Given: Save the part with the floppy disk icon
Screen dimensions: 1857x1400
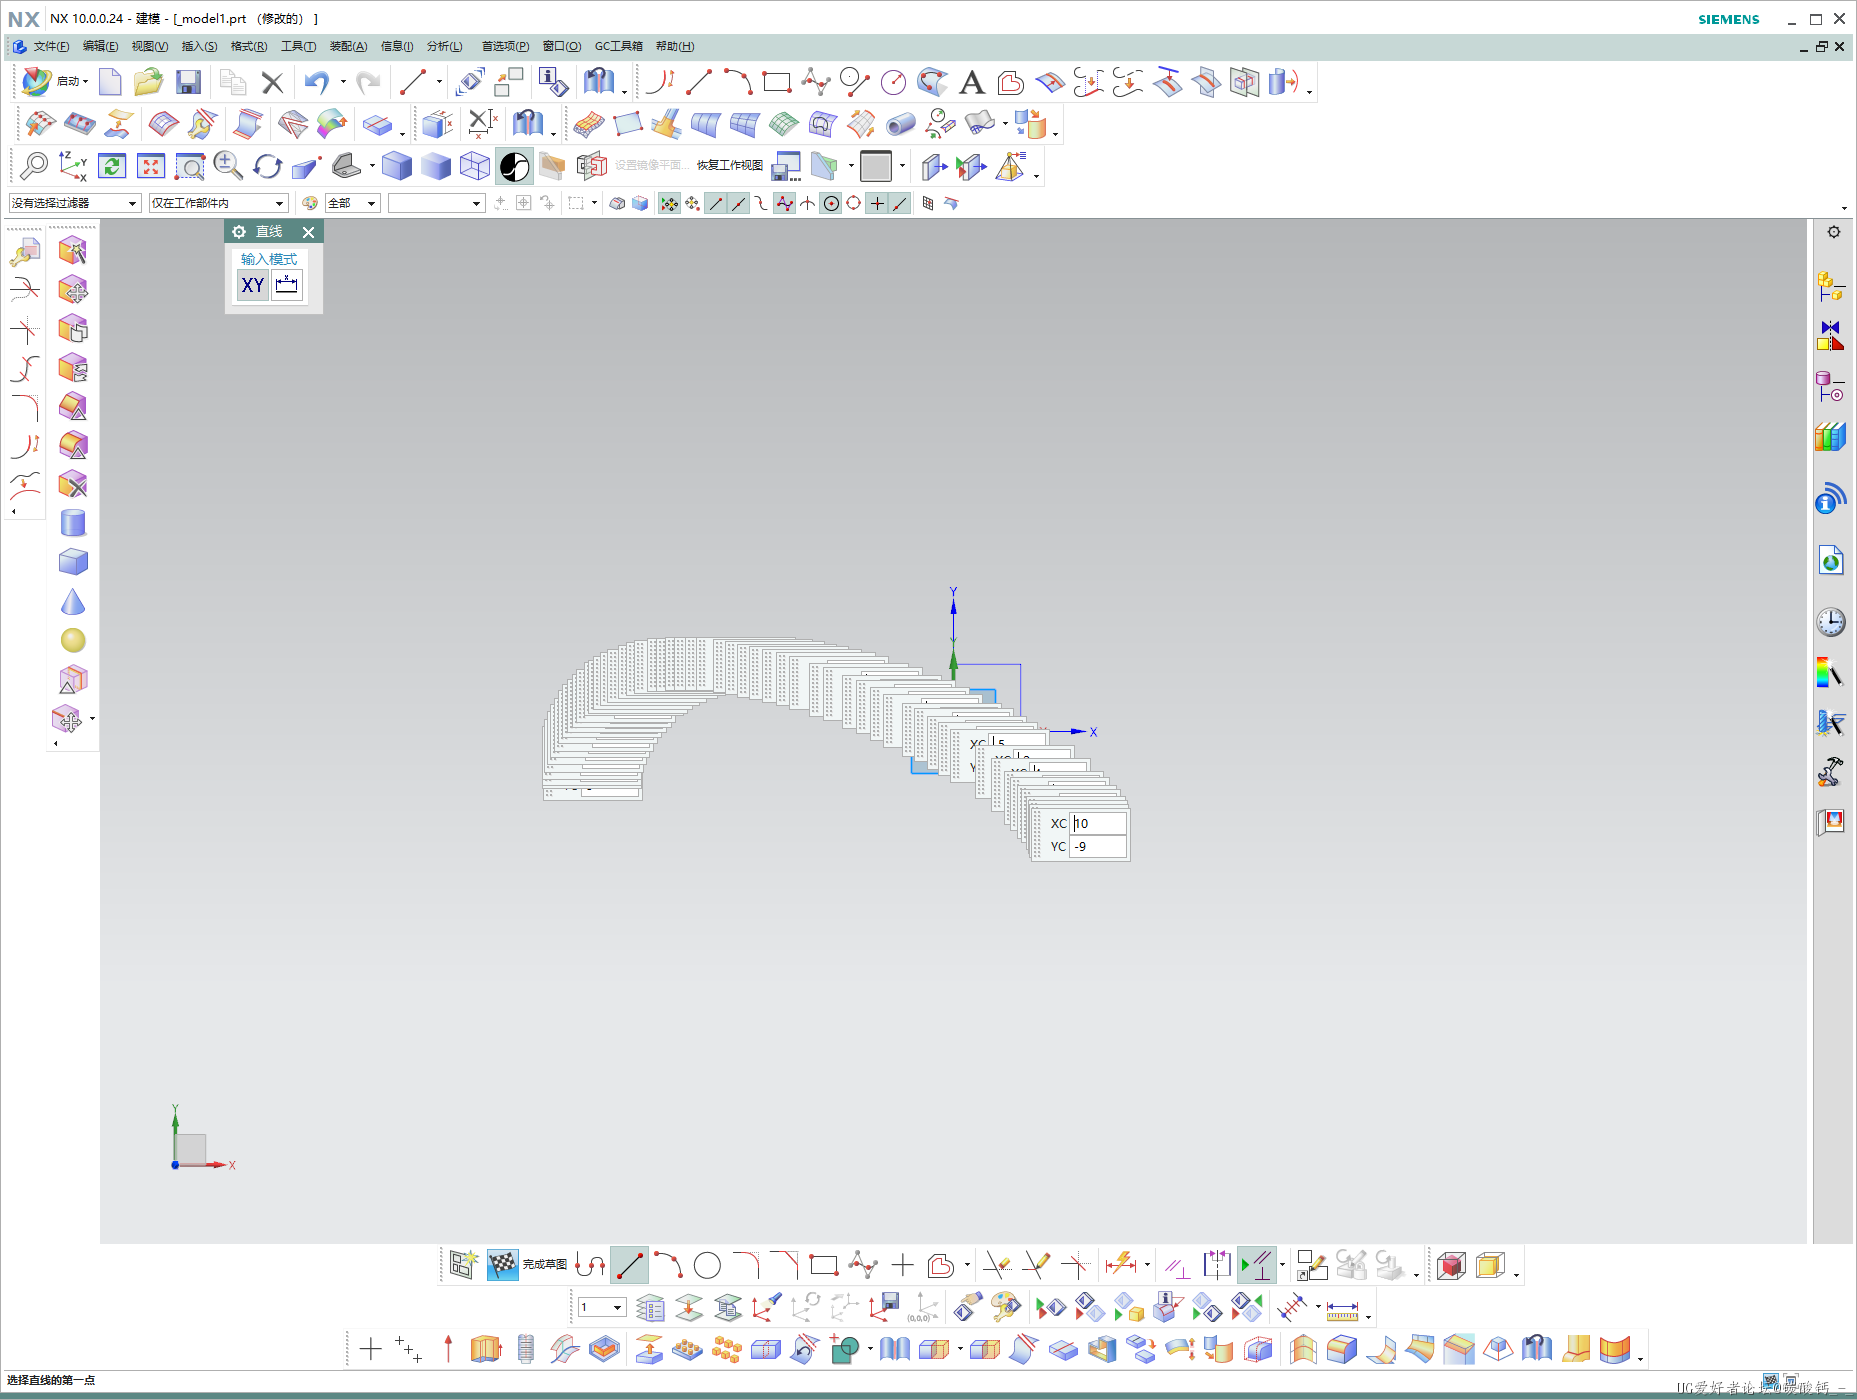Looking at the screenshot, I should [x=188, y=82].
